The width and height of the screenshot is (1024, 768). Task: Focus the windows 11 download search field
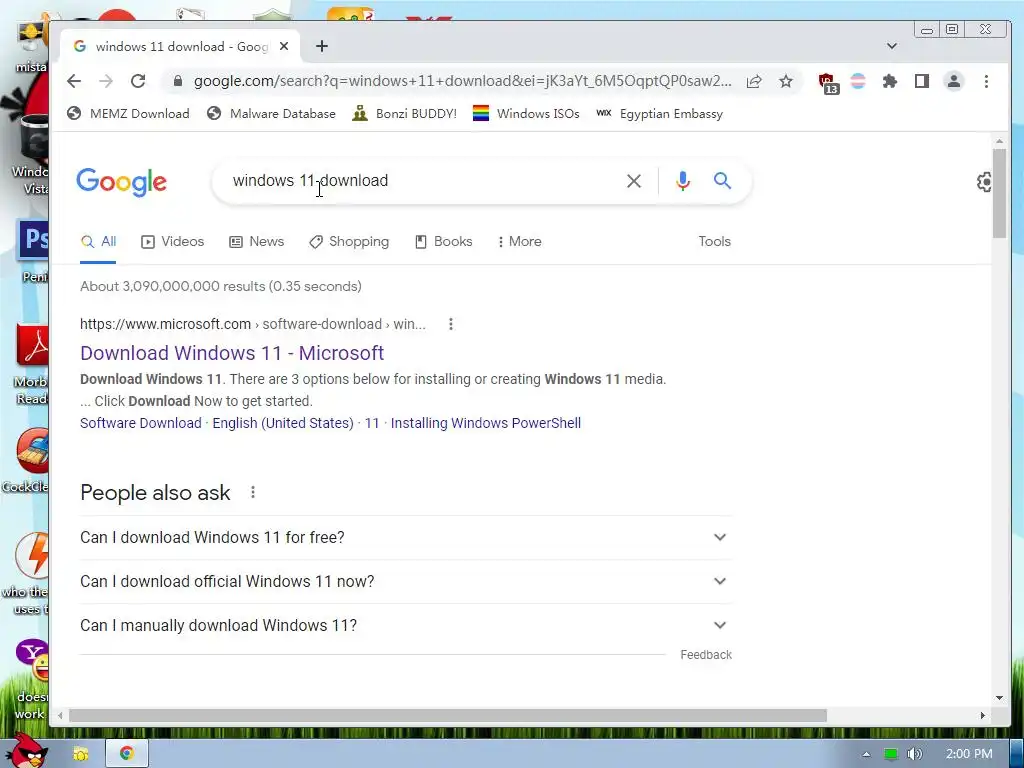418,181
